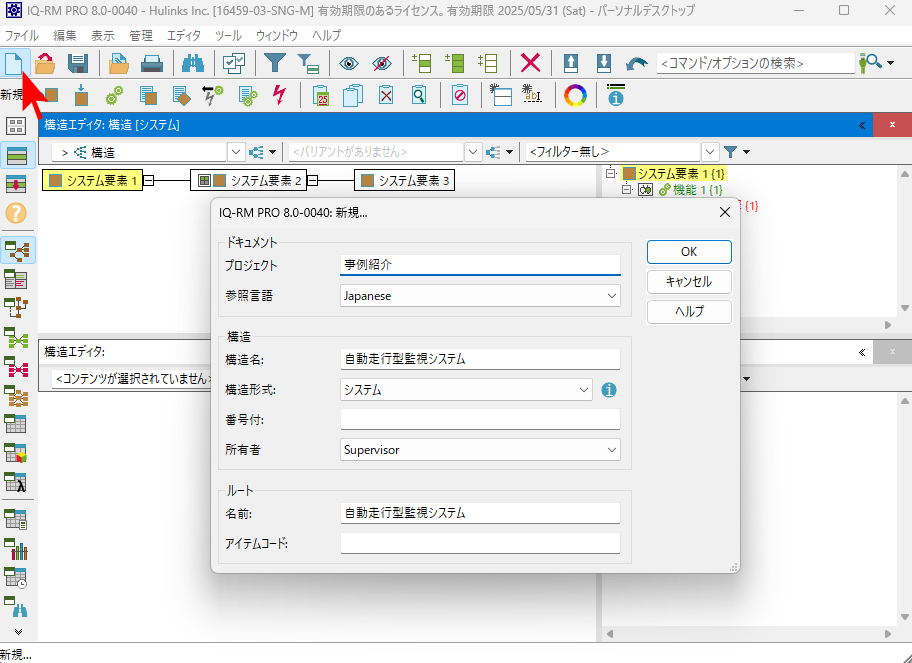Click the red lightning bolt icon
This screenshot has width=912, height=663.
pos(279,96)
